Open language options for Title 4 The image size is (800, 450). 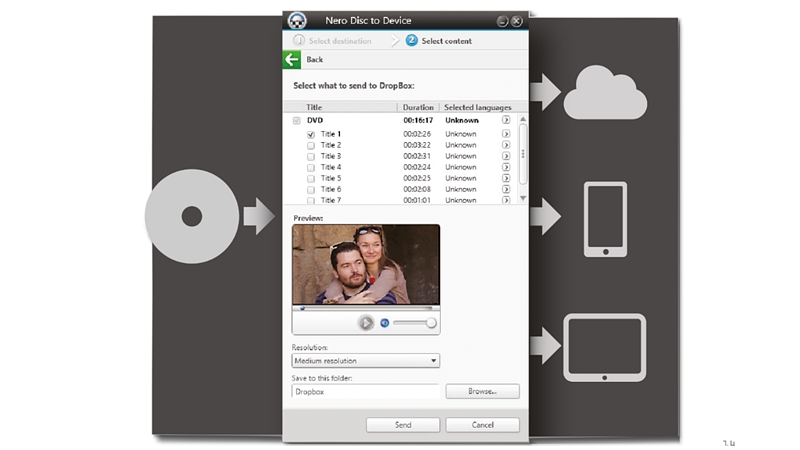pyautogui.click(x=506, y=167)
